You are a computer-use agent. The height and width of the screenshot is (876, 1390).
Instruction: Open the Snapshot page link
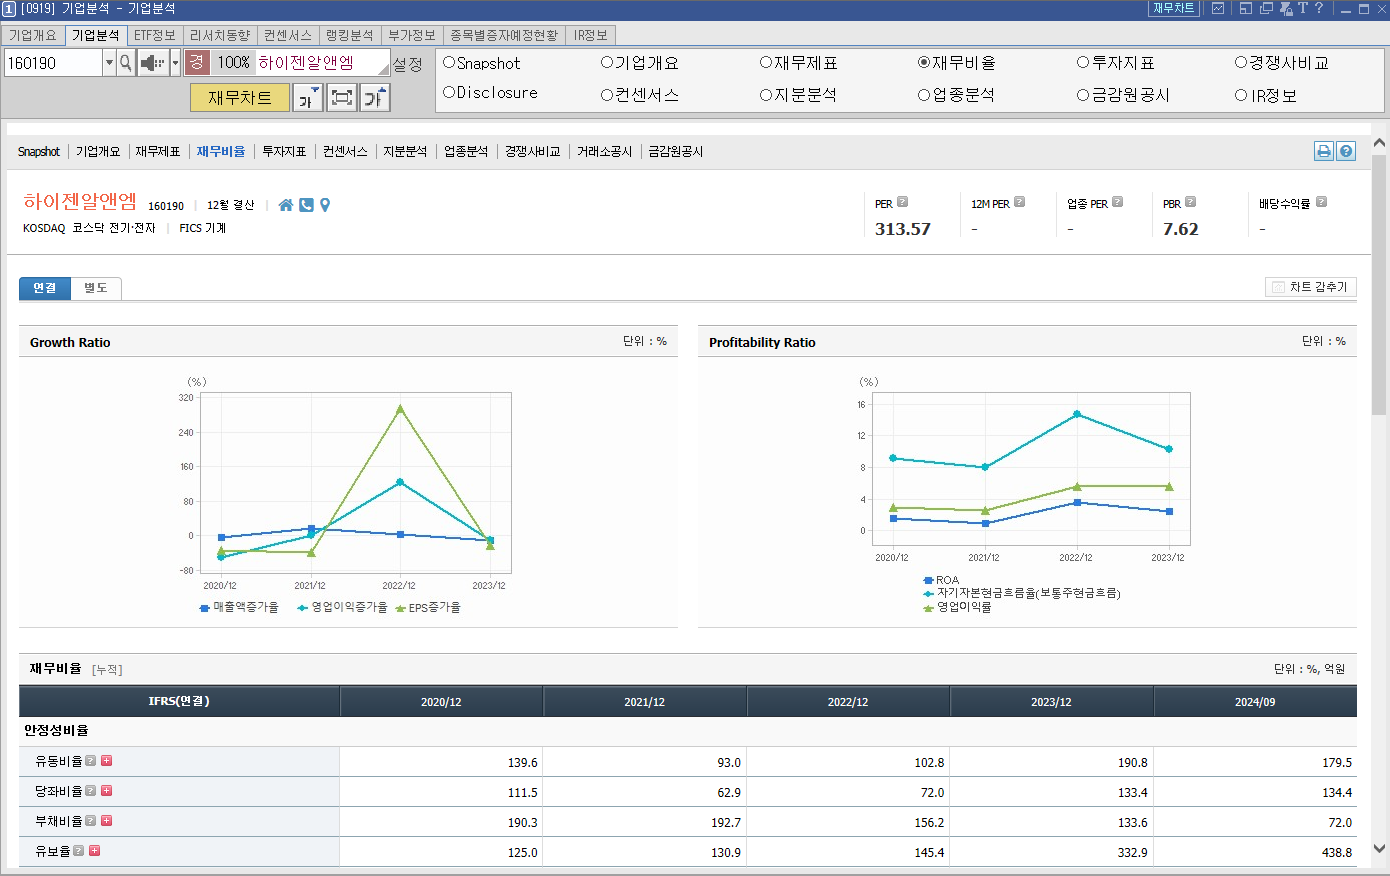(39, 152)
